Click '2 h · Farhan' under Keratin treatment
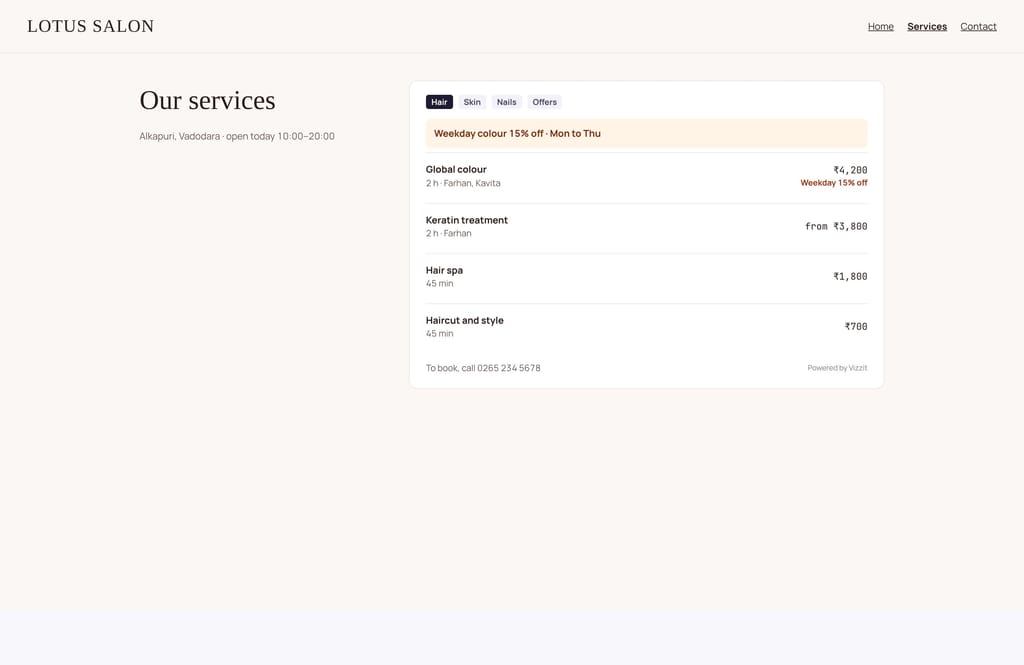The width and height of the screenshot is (1024, 665). point(448,233)
